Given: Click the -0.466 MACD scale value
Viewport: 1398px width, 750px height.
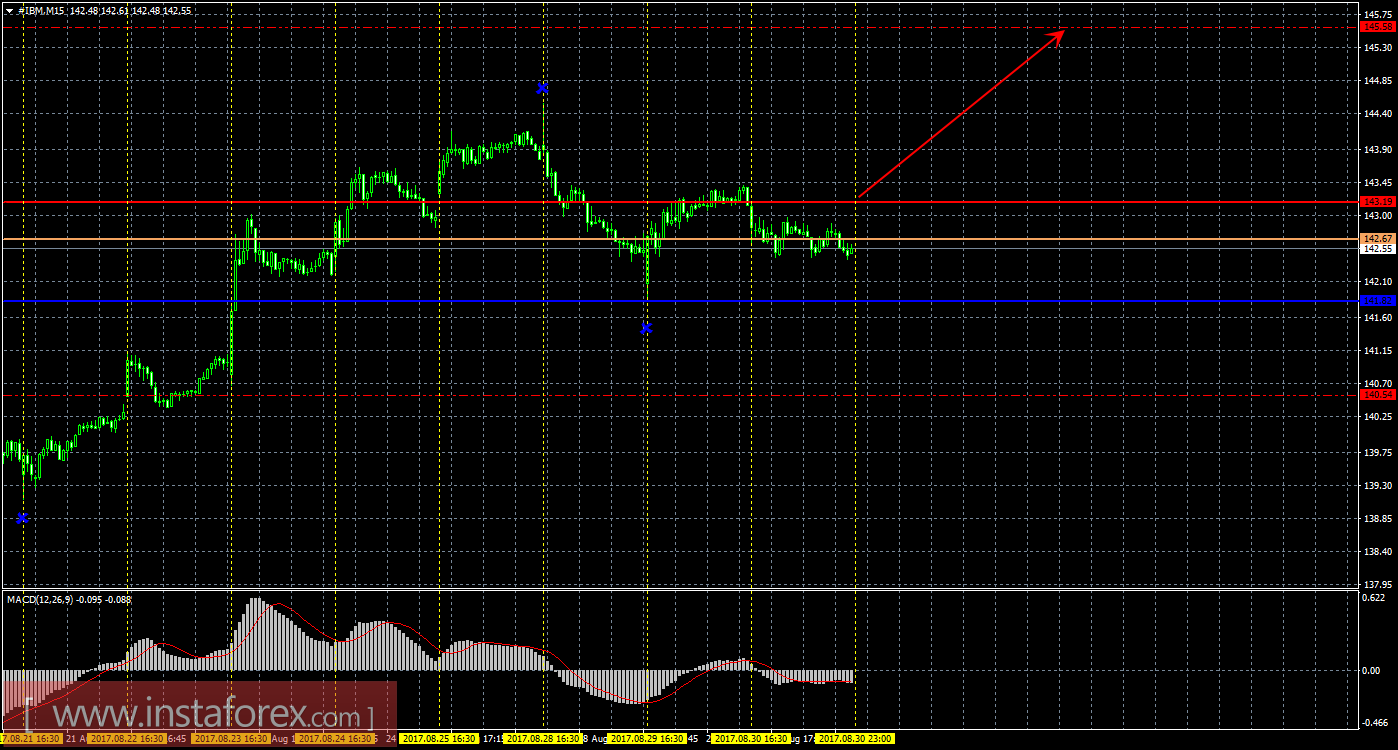Looking at the screenshot, I should tap(1374, 722).
